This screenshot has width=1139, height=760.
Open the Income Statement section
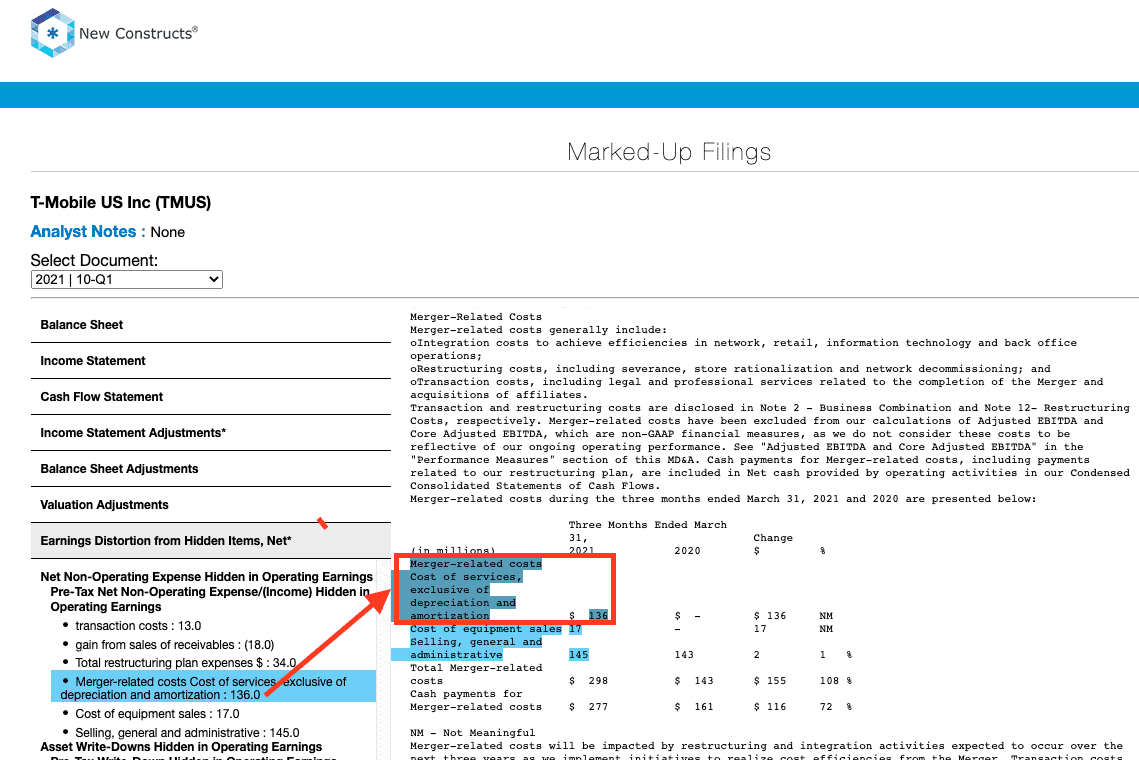[x=211, y=361]
